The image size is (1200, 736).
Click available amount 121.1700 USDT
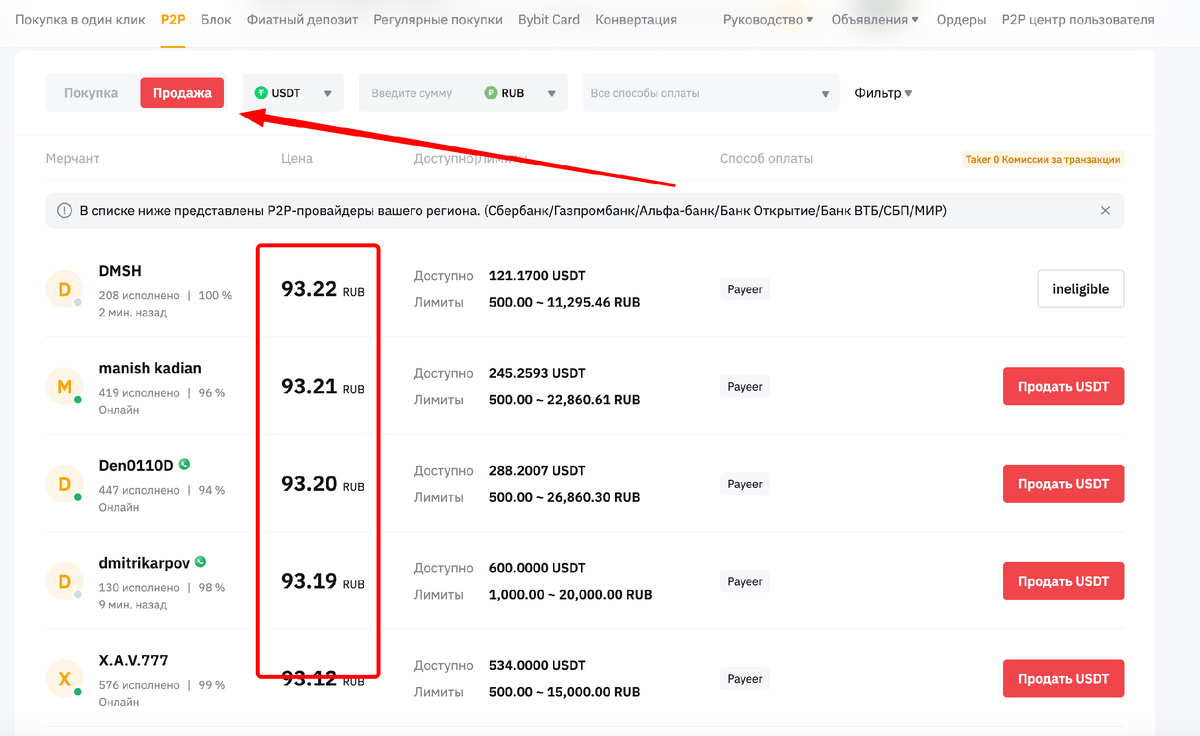pos(537,275)
